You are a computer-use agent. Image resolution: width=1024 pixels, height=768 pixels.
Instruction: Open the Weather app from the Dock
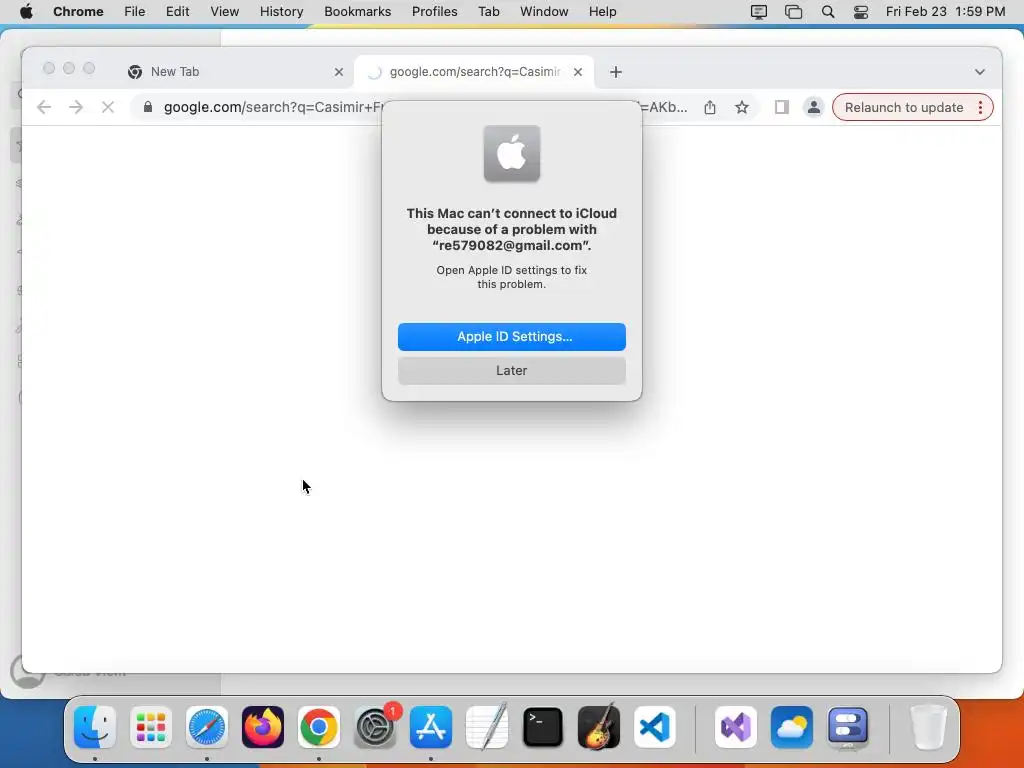(792, 727)
